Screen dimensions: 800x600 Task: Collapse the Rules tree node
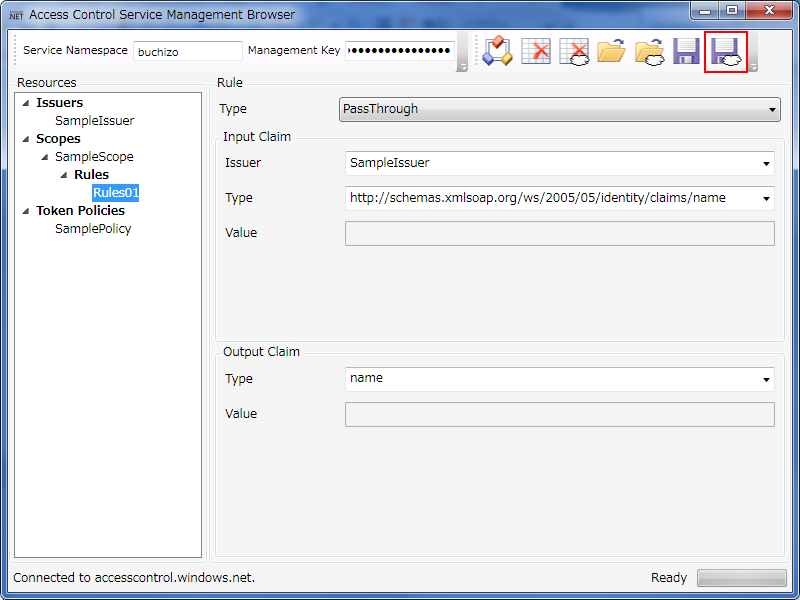tap(64, 176)
